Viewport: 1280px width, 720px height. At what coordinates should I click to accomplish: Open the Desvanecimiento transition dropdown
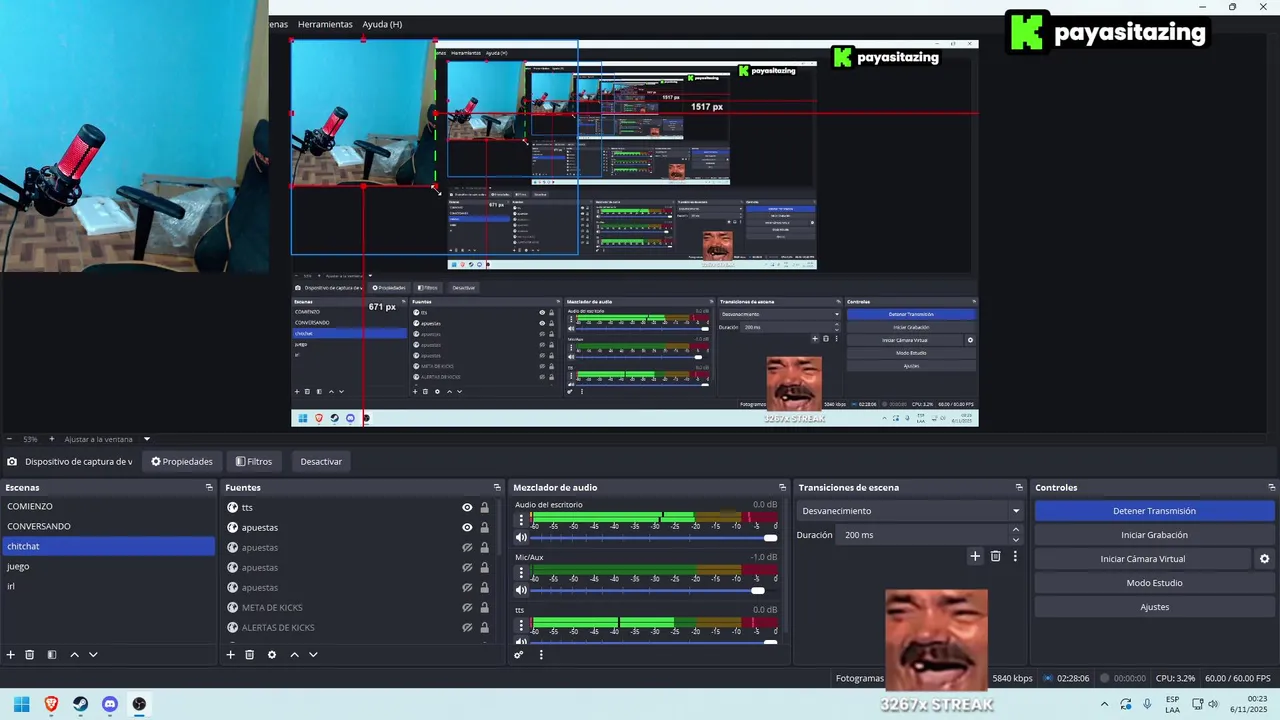(910, 511)
